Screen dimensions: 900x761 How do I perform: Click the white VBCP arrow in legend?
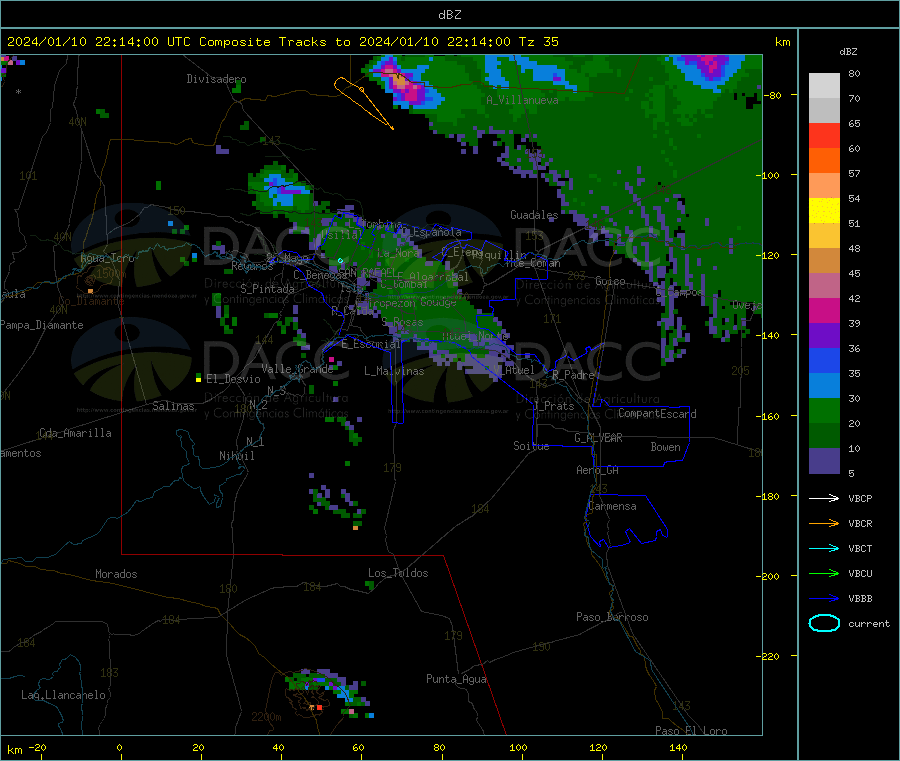coord(824,498)
